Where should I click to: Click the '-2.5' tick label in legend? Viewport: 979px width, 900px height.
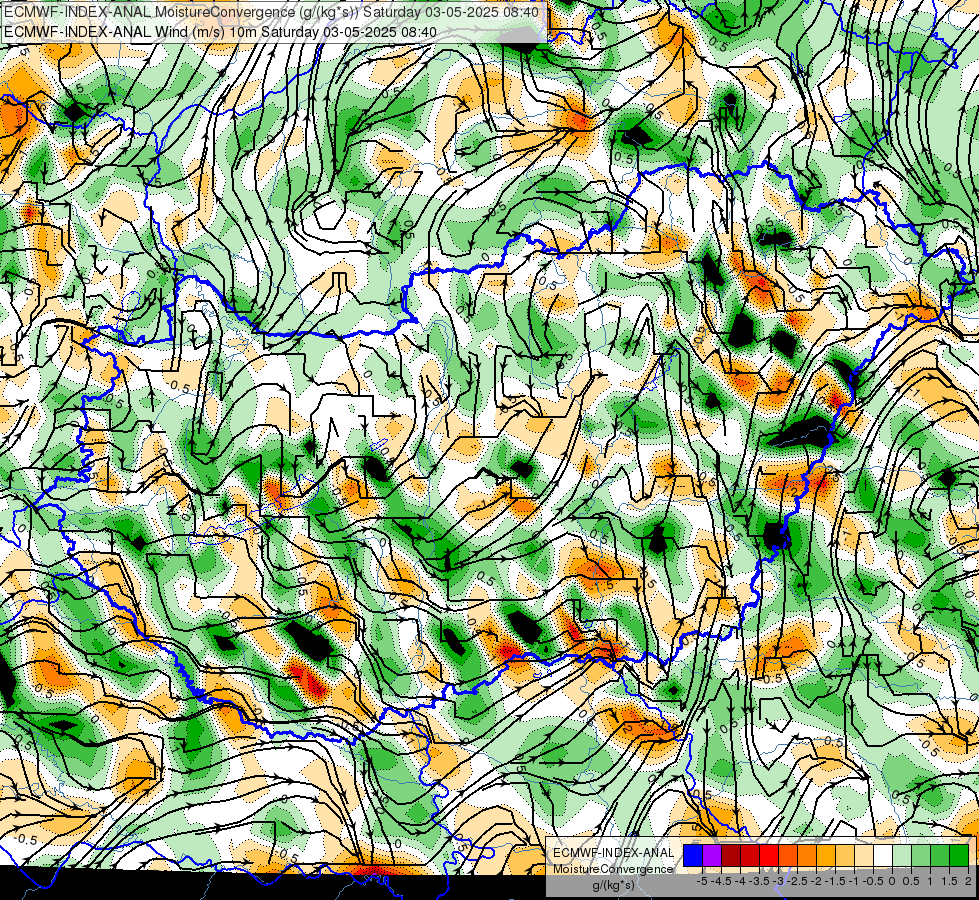point(797,881)
